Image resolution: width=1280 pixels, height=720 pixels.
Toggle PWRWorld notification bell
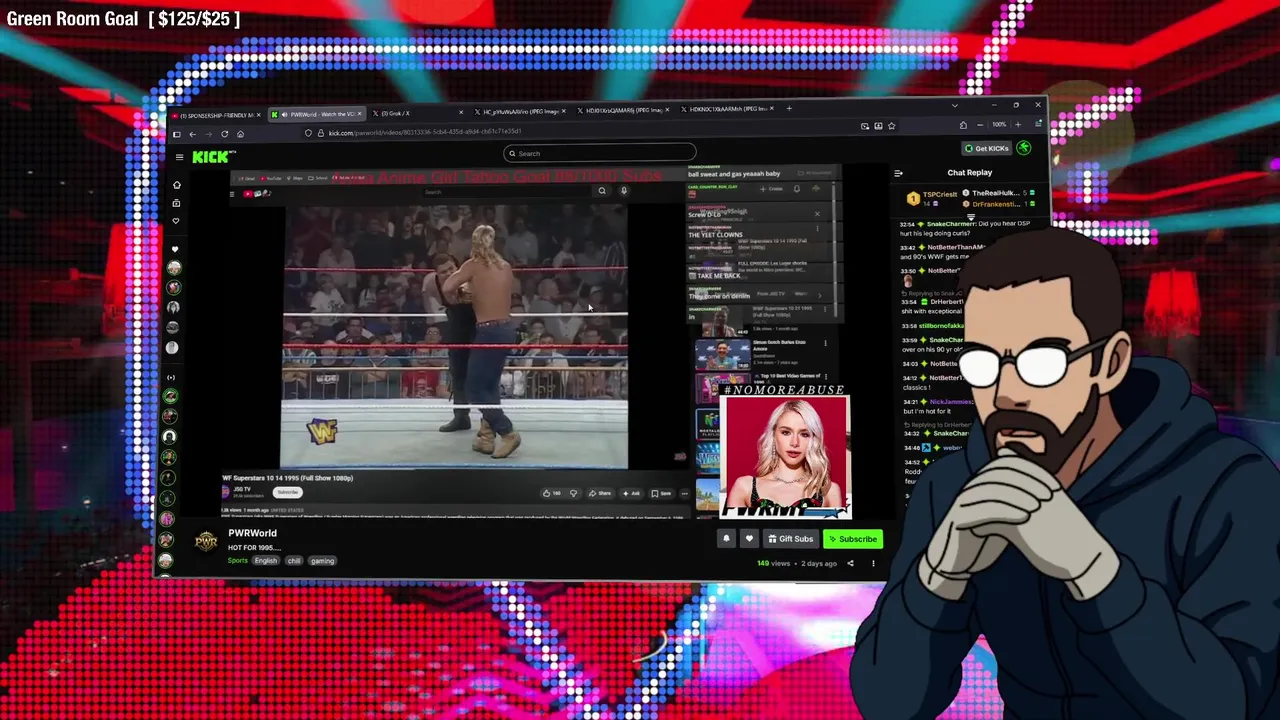pyautogui.click(x=726, y=539)
